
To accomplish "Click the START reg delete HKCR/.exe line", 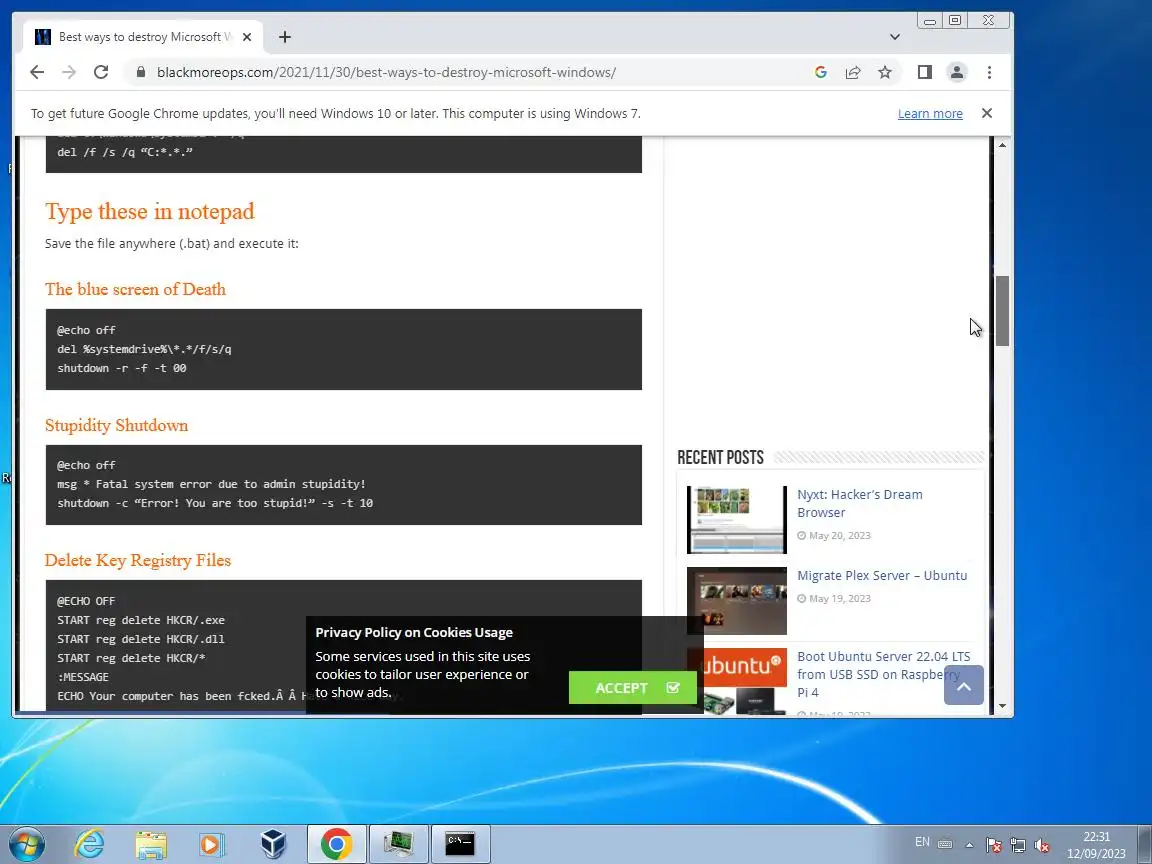I will (x=141, y=620).
